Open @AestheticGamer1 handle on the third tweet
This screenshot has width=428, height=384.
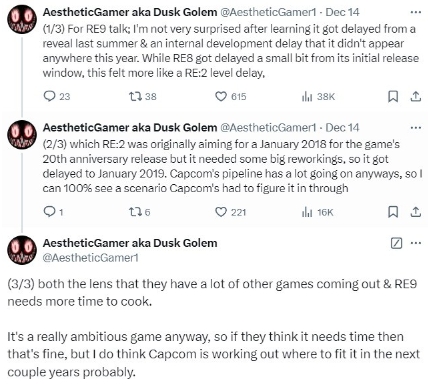(91, 258)
